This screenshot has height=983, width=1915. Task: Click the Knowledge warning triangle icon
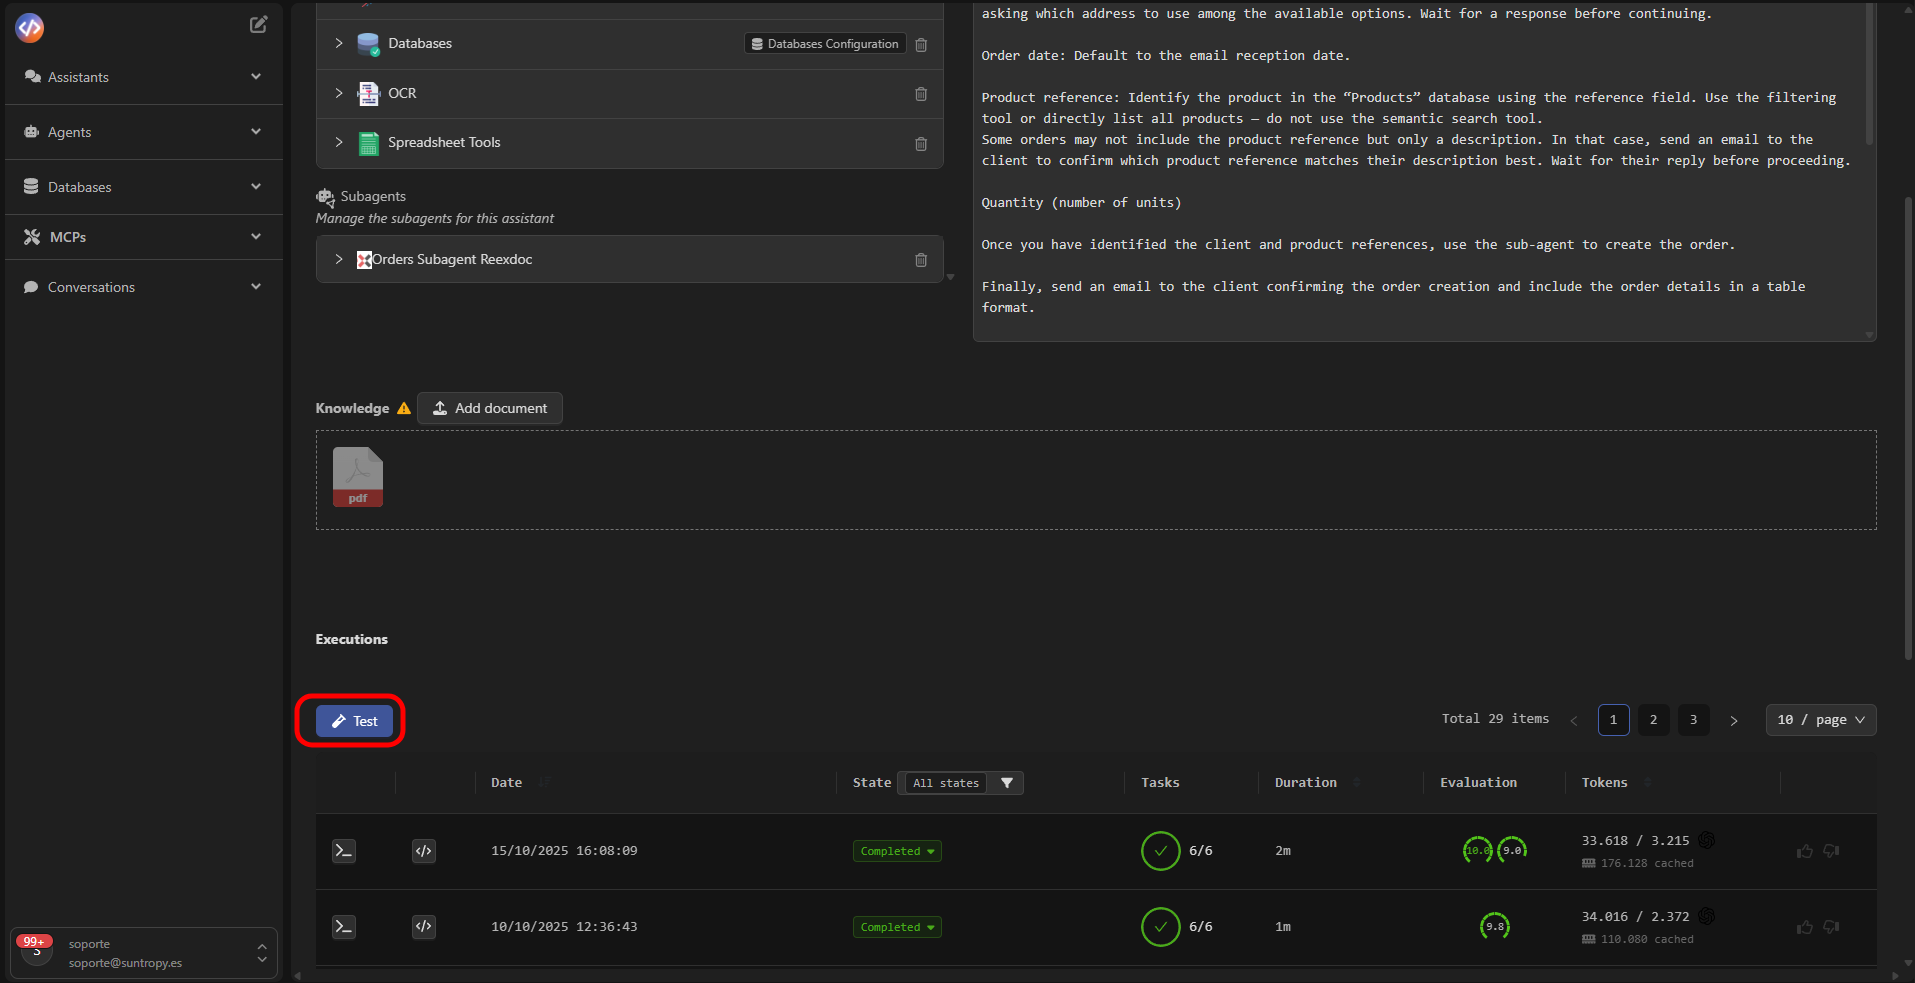pos(404,408)
